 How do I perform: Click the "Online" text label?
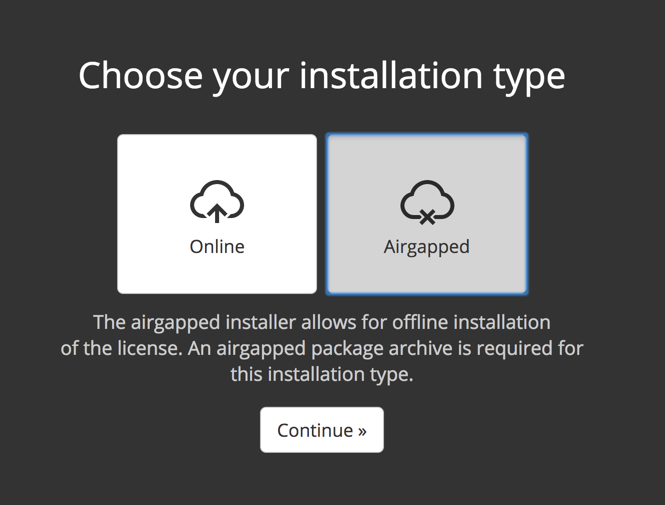coord(217,246)
